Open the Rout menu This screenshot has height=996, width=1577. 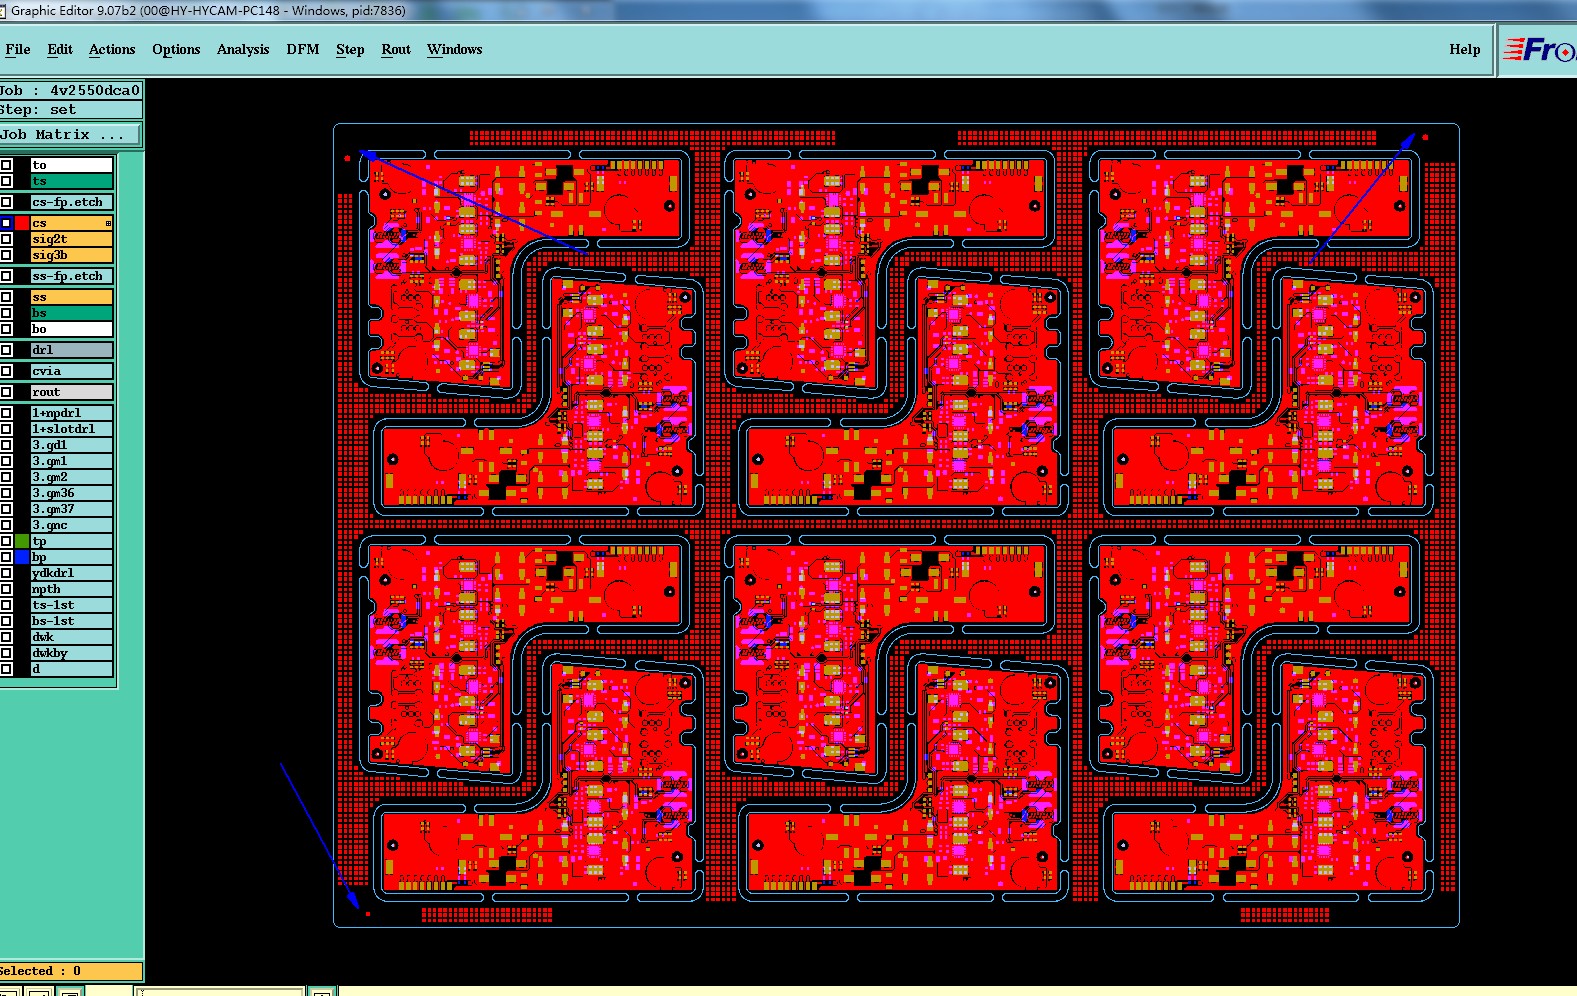pyautogui.click(x=396, y=49)
